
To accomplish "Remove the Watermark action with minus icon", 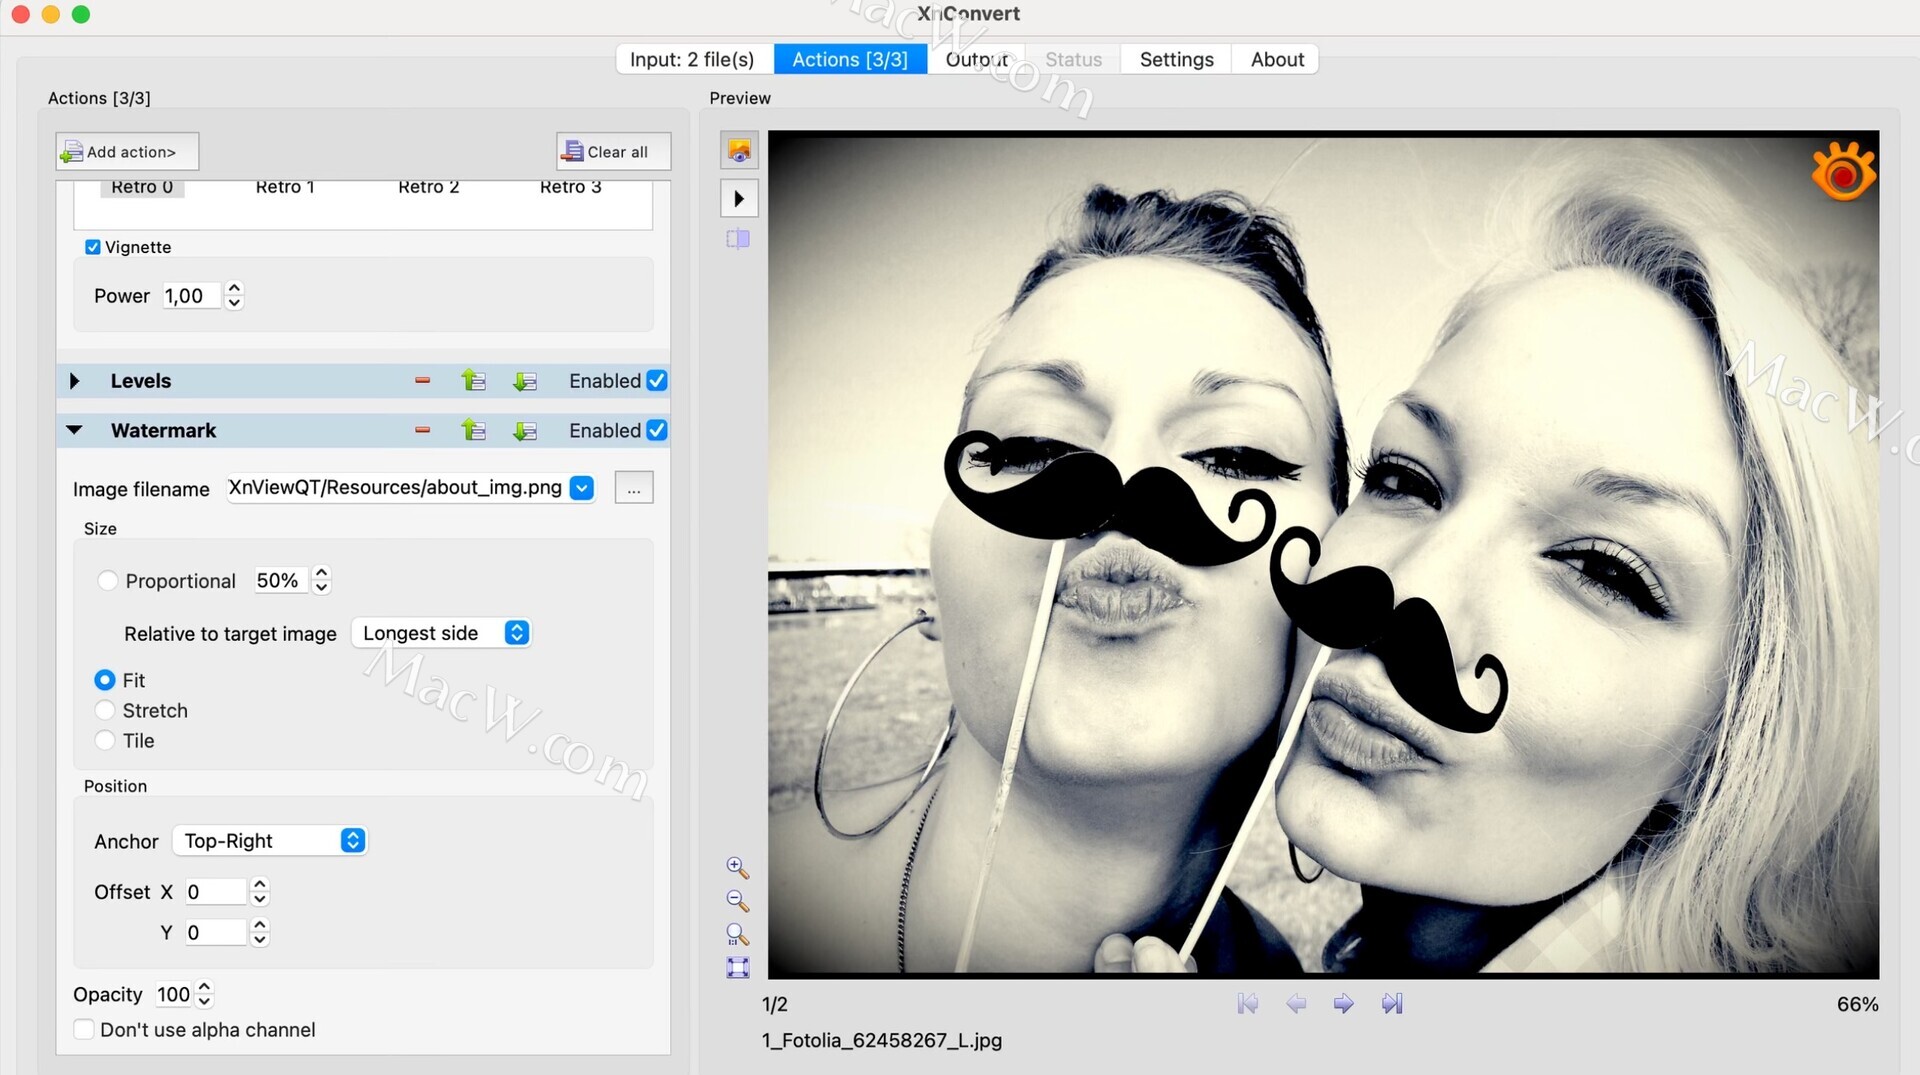I will click(x=422, y=431).
